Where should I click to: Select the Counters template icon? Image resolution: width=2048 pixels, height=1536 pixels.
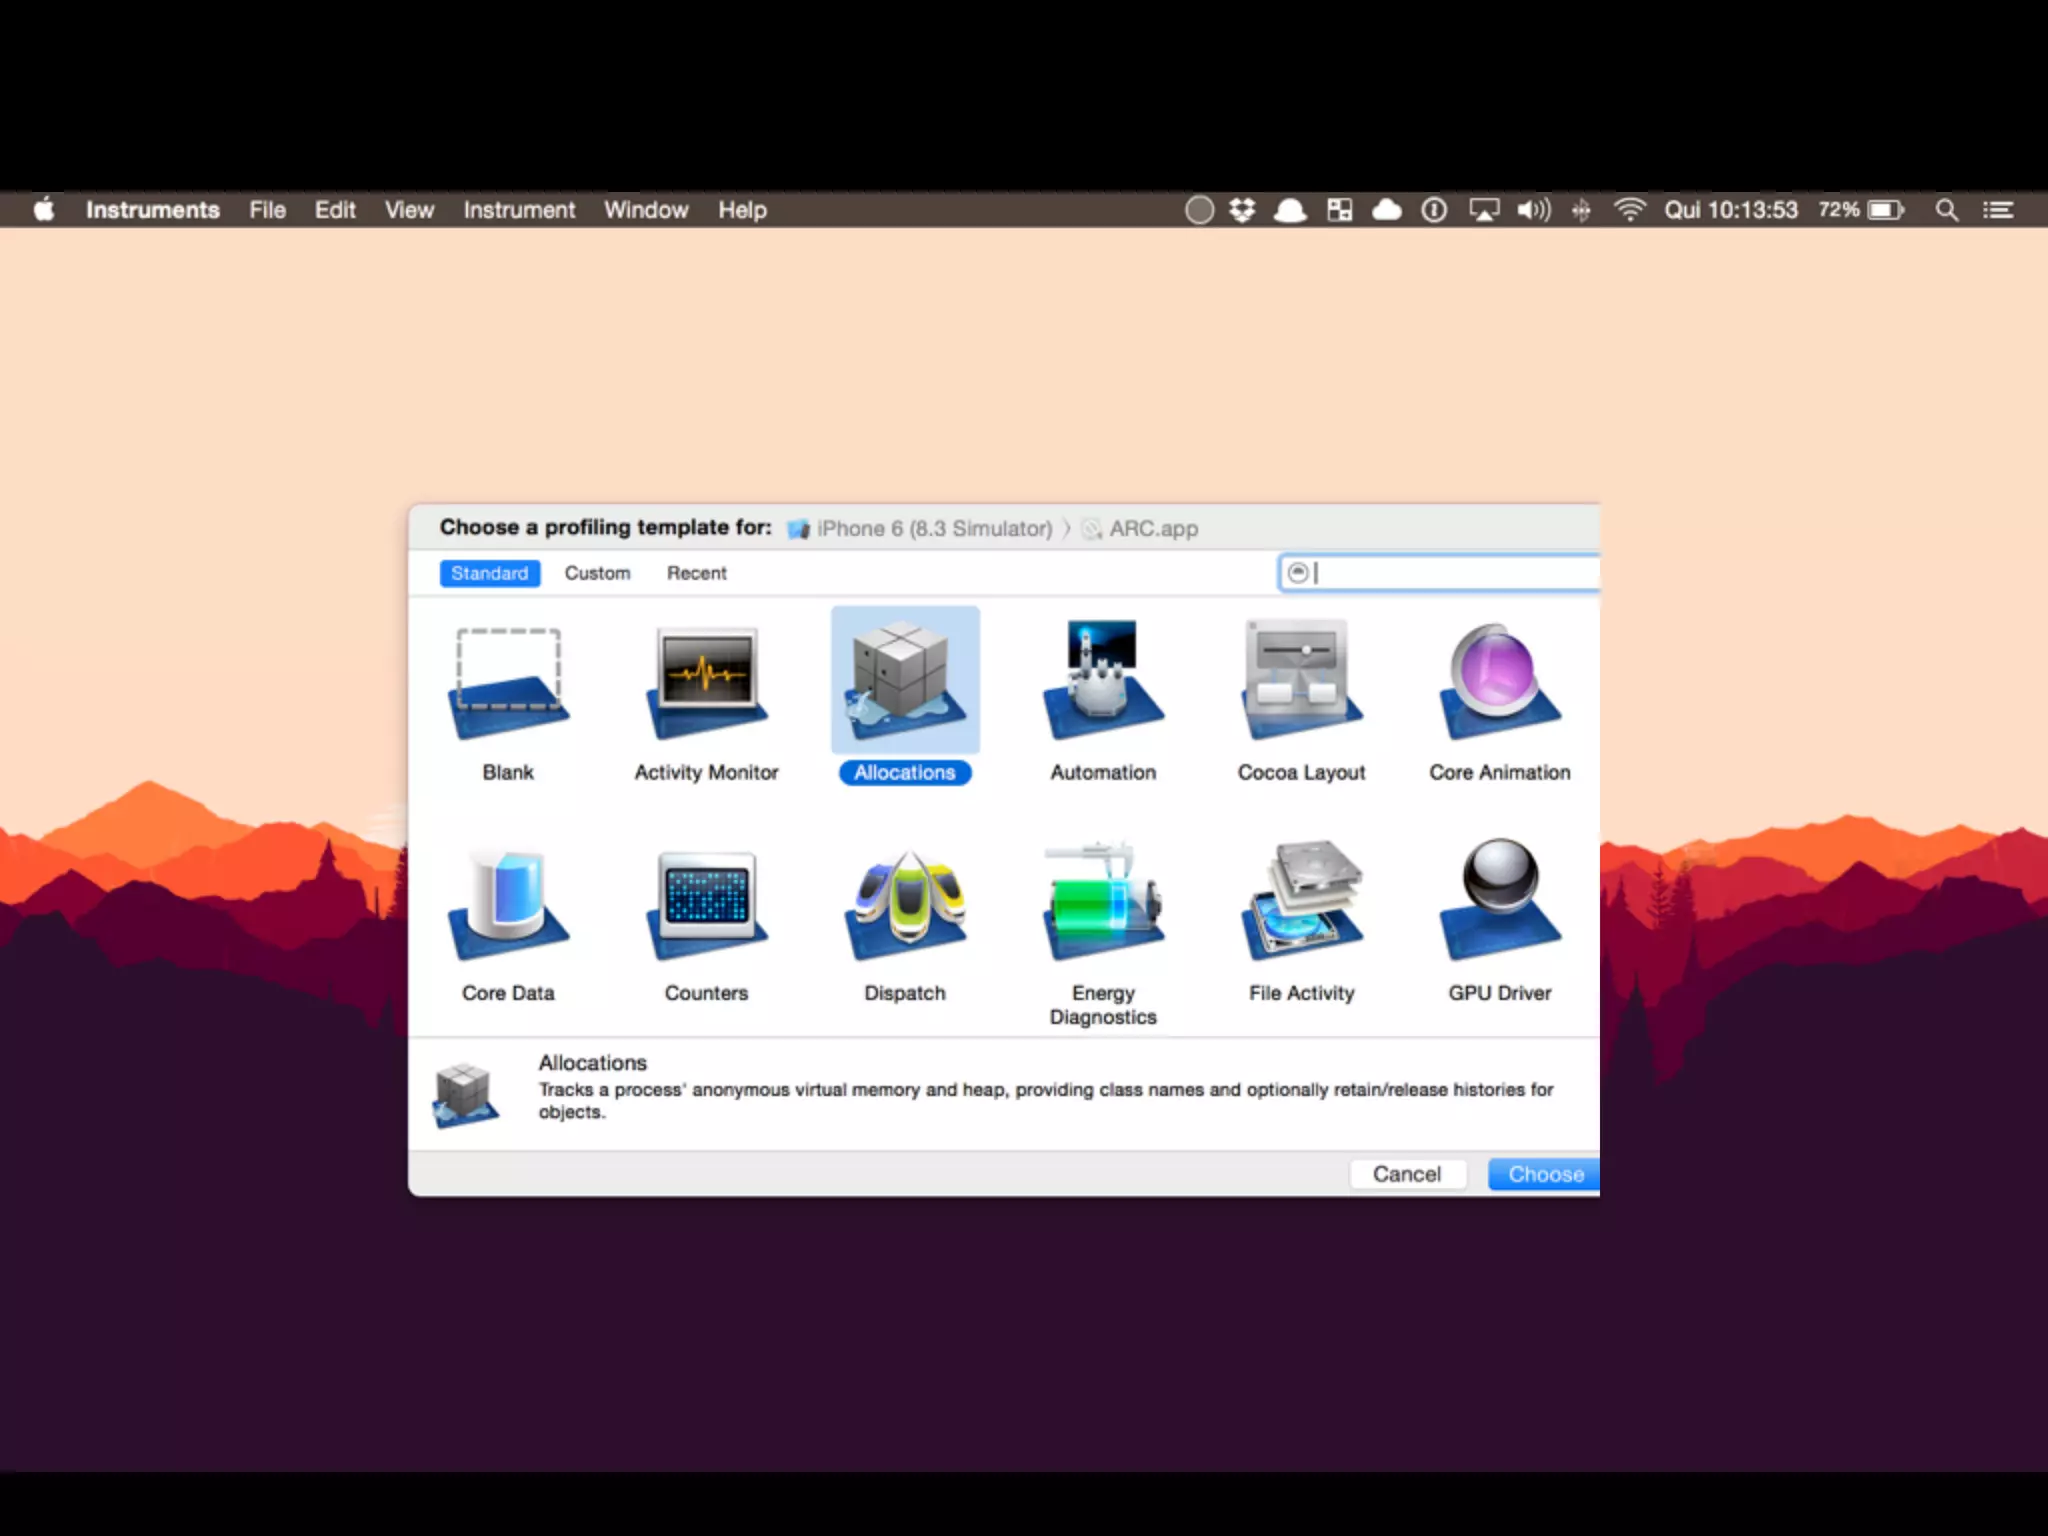click(706, 904)
